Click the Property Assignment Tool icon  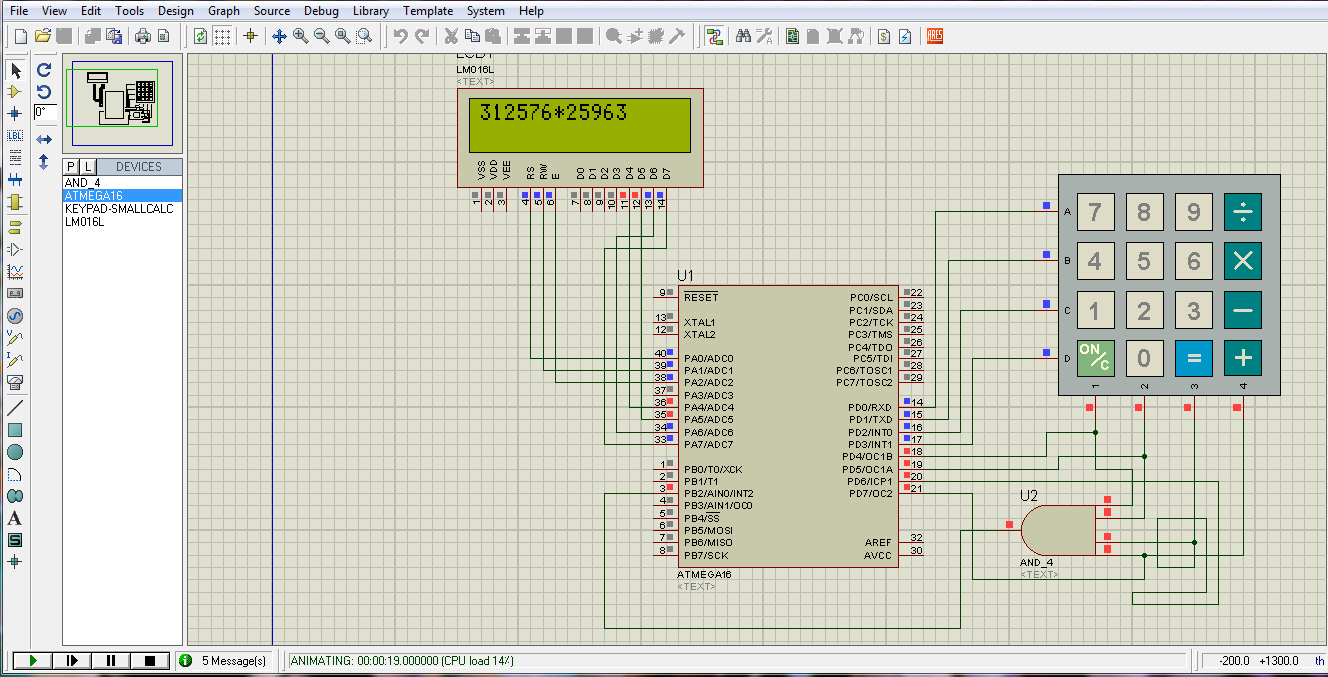tap(765, 36)
